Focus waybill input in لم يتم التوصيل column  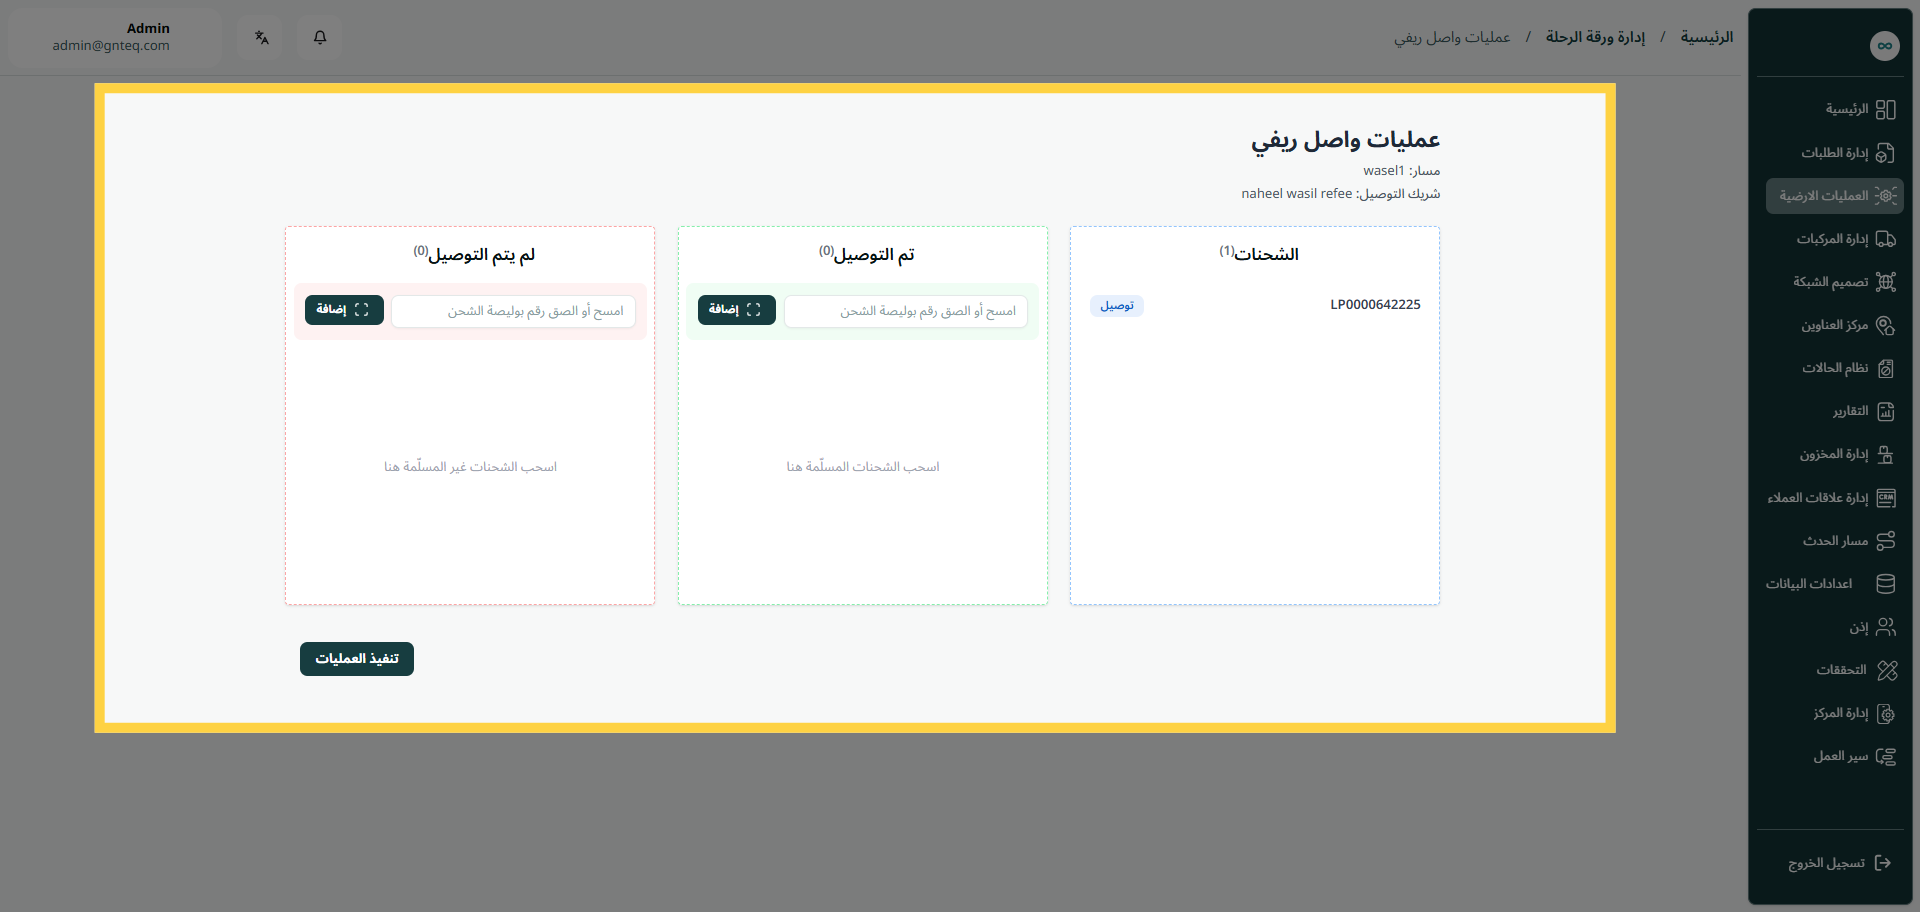pos(513,311)
